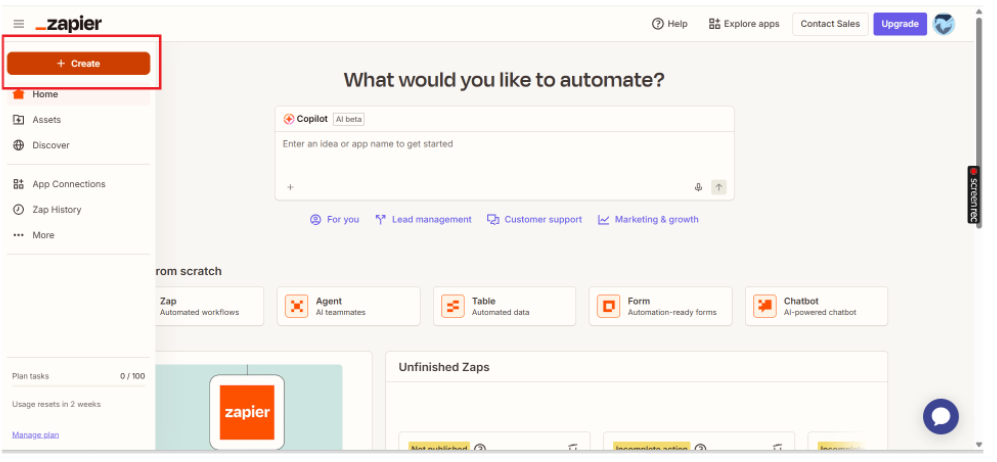Click the send arrow icon in Copilot

[718, 187]
